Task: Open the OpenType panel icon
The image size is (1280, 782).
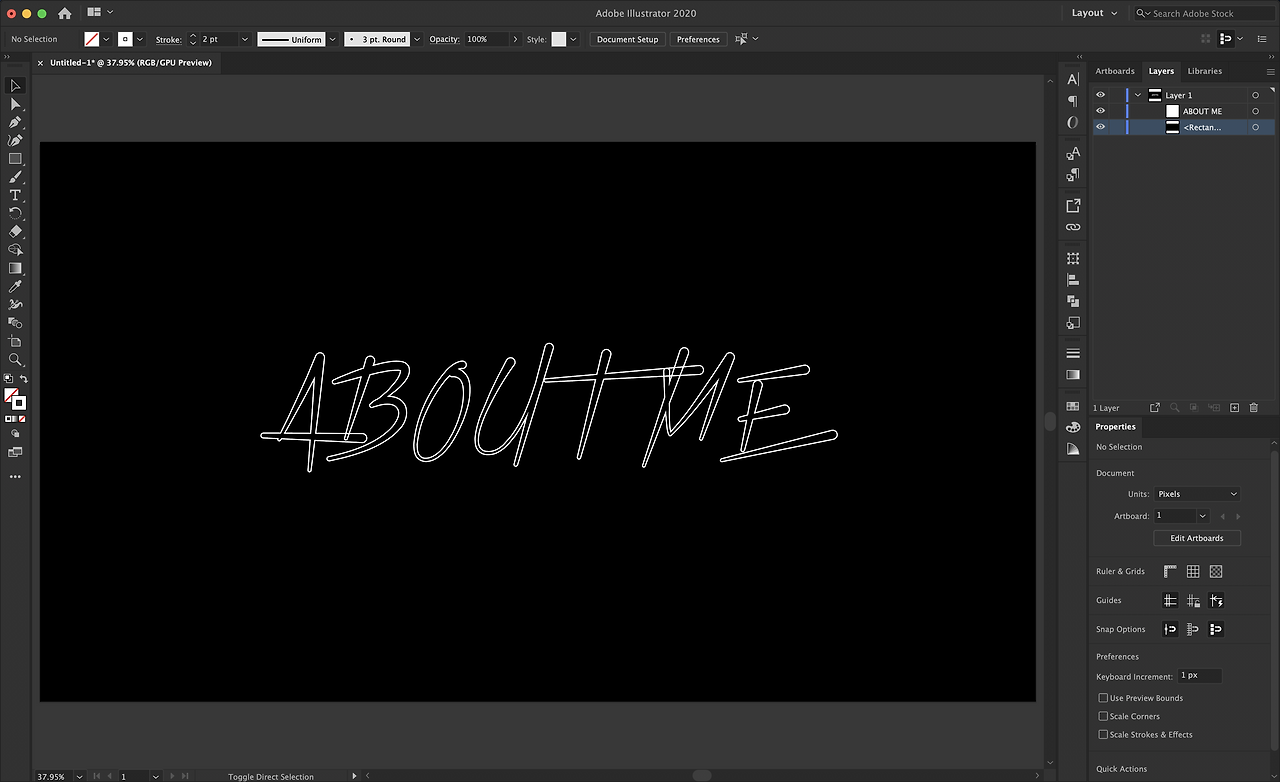Action: pos(1073,122)
